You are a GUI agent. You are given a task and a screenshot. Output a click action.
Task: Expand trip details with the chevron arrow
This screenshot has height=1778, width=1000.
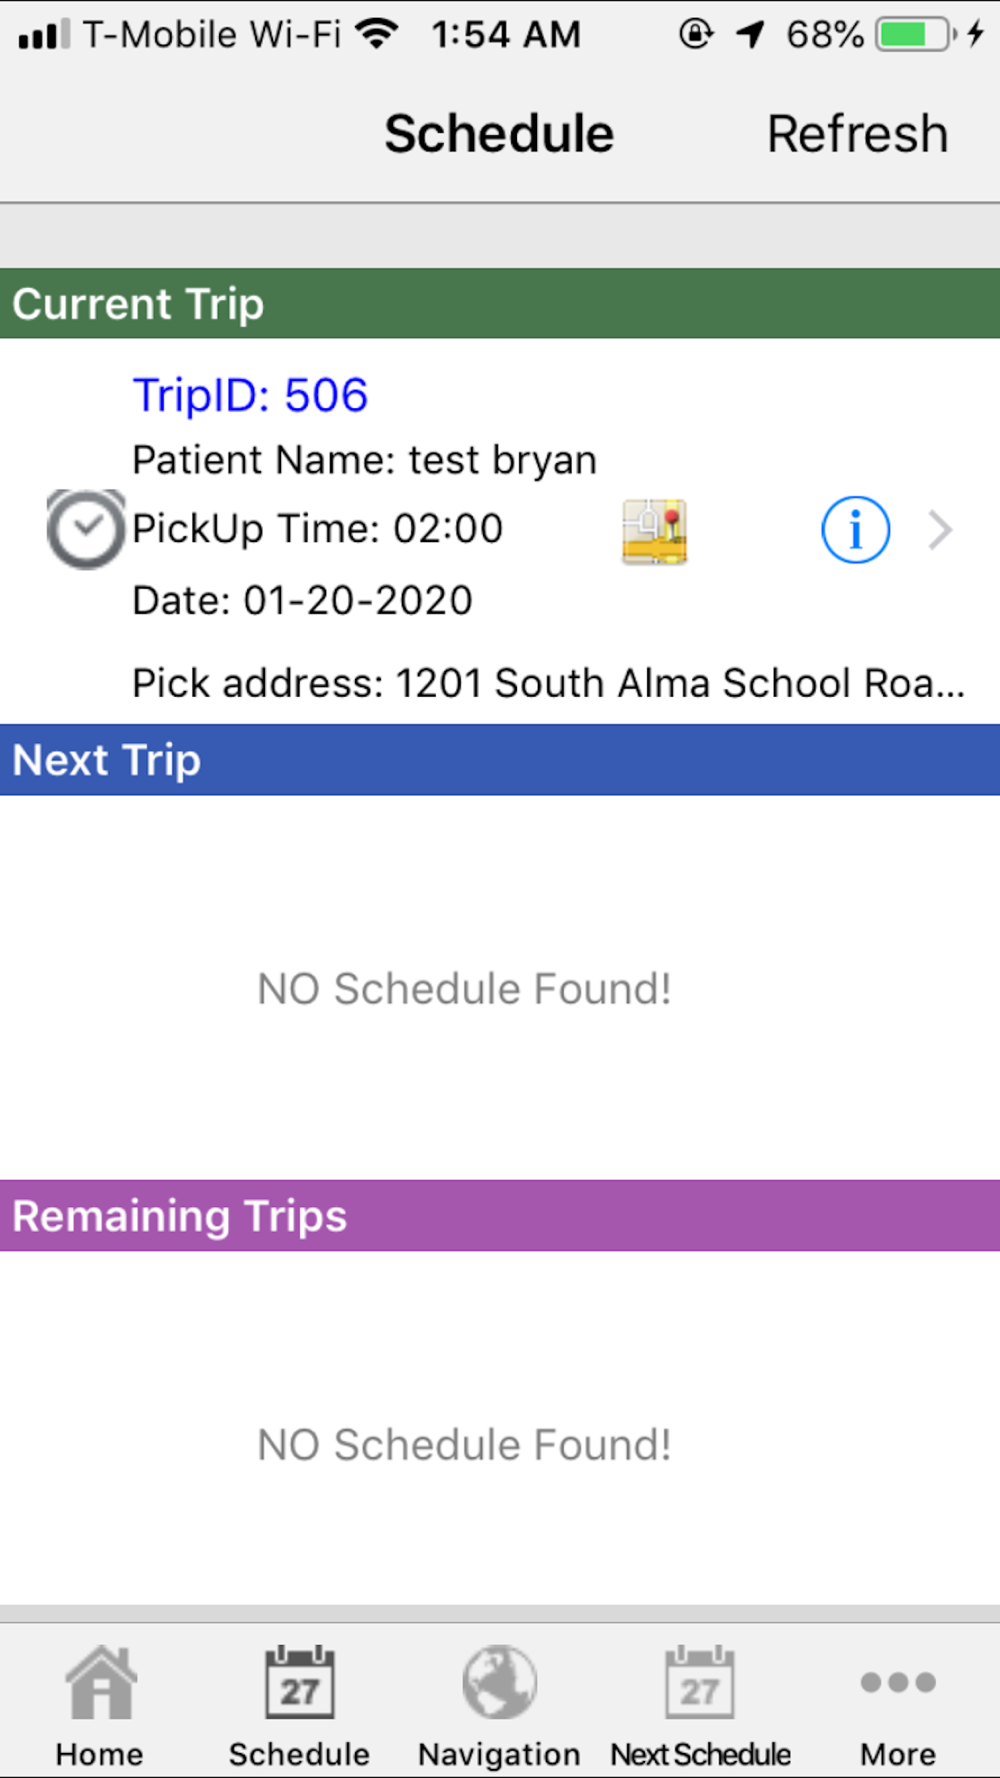[x=939, y=530]
